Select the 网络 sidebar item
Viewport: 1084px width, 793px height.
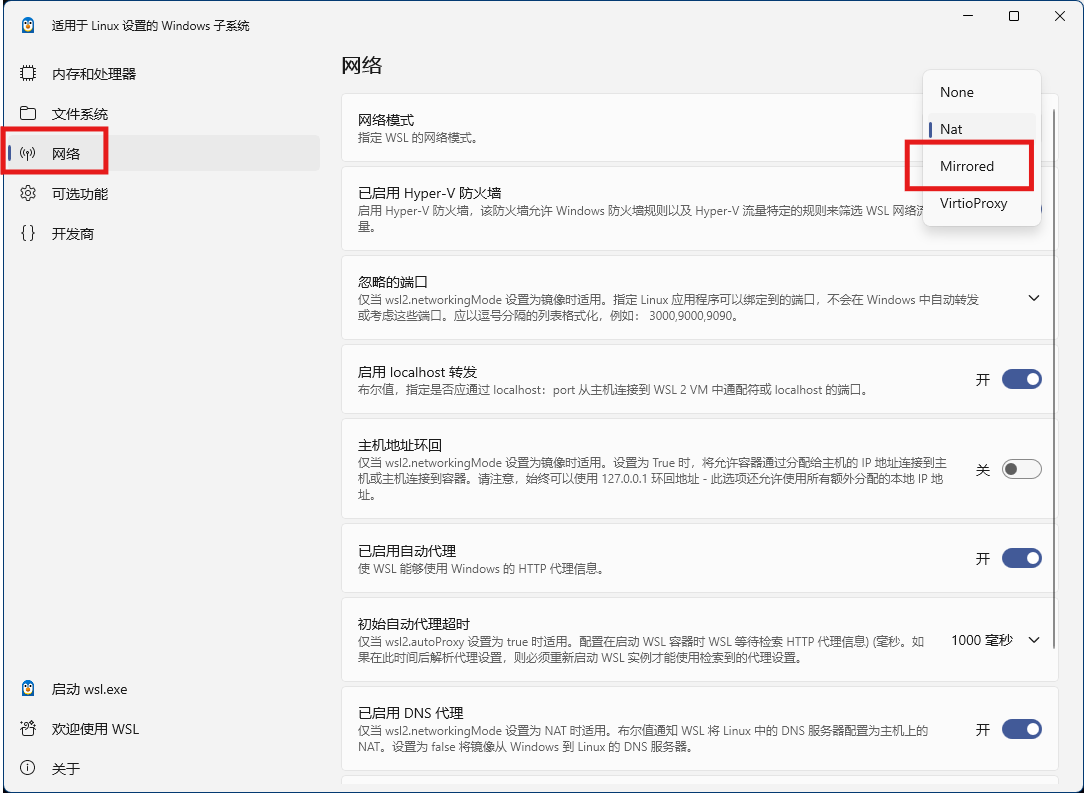point(163,153)
